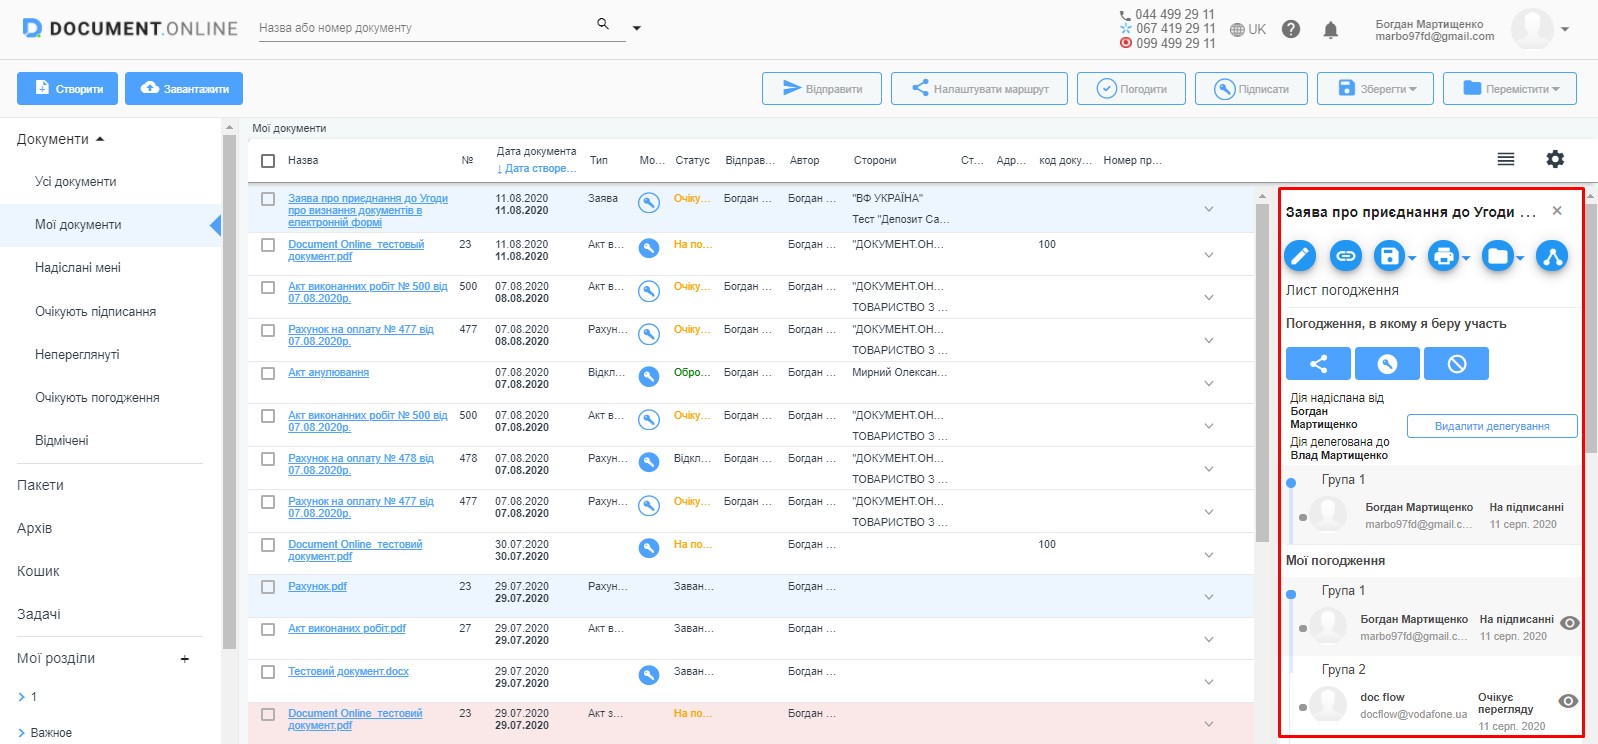Click the blue share approval button
This screenshot has width=1598, height=744.
tap(1318, 364)
